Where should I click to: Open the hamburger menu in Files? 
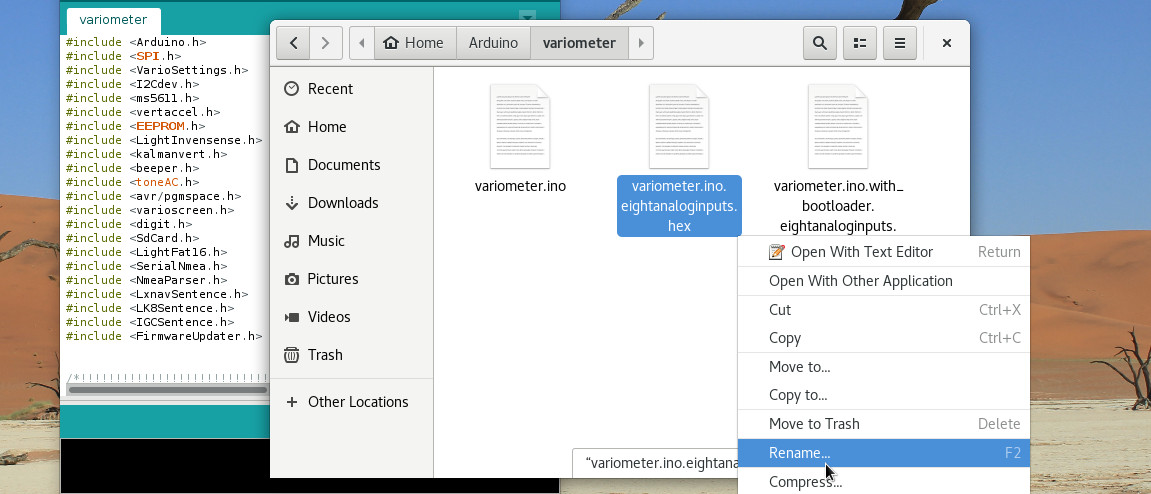pyautogui.click(x=900, y=43)
